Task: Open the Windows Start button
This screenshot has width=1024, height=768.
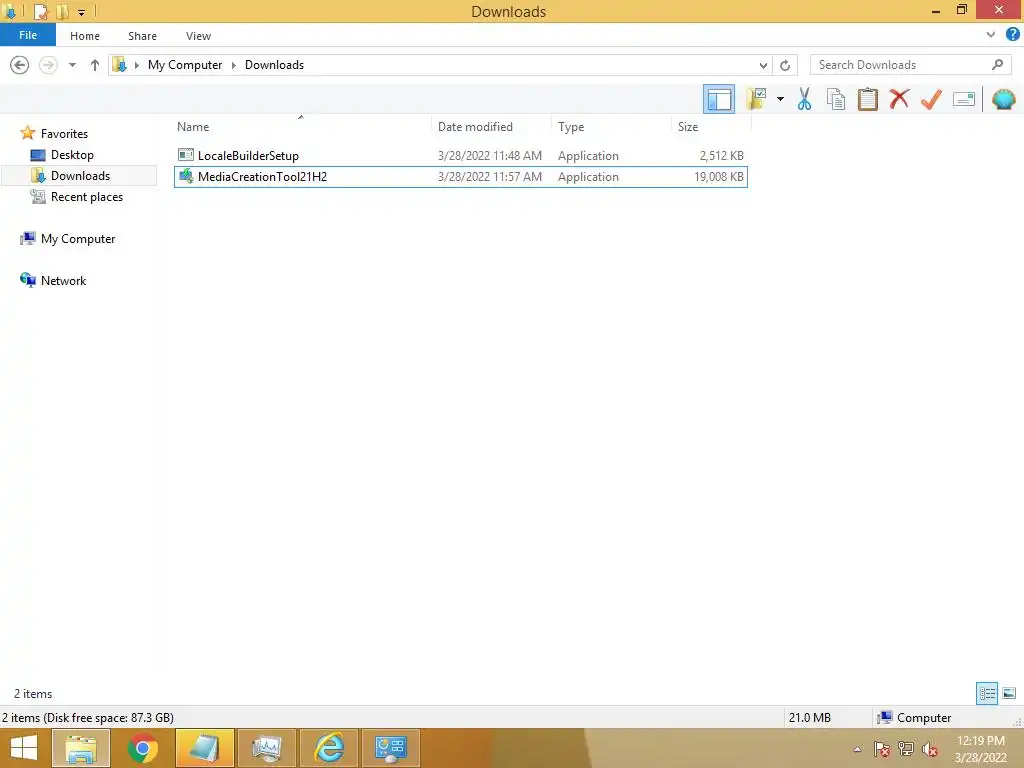Action: click(24, 748)
